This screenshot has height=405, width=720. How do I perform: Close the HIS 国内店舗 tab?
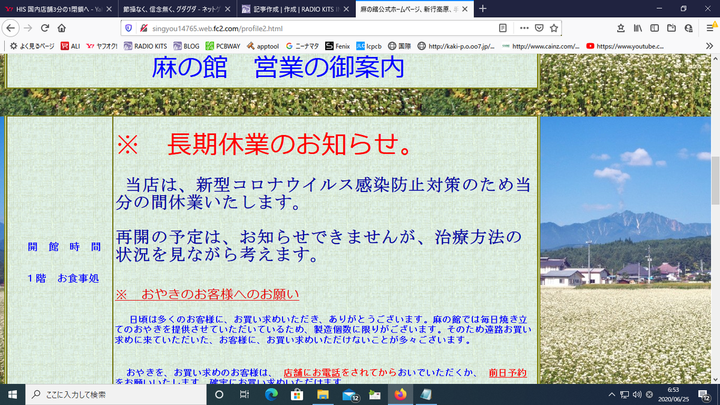click(x=109, y=9)
